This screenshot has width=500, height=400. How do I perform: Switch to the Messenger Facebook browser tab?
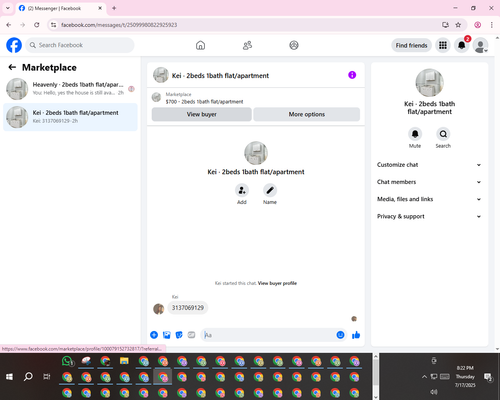tap(60, 8)
